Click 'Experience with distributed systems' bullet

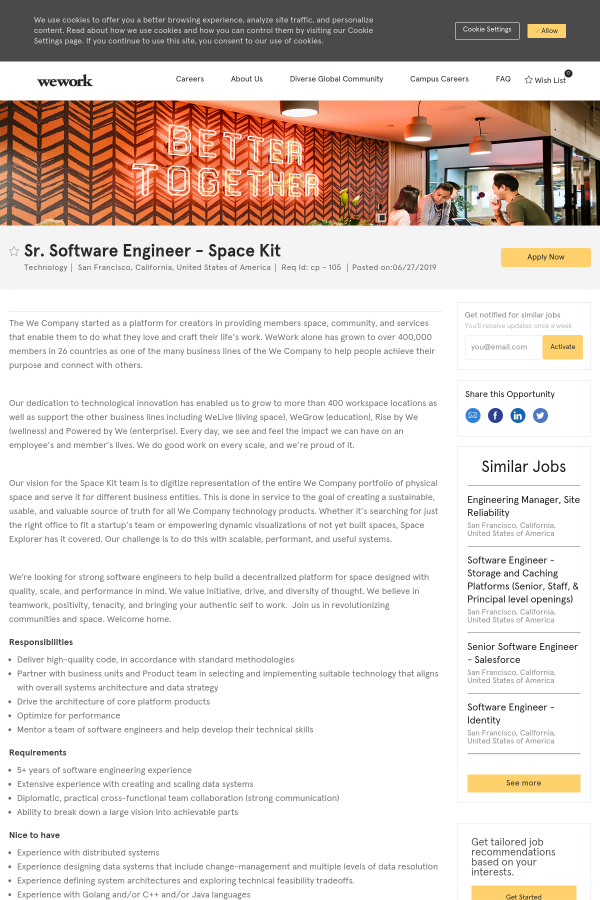(88, 853)
